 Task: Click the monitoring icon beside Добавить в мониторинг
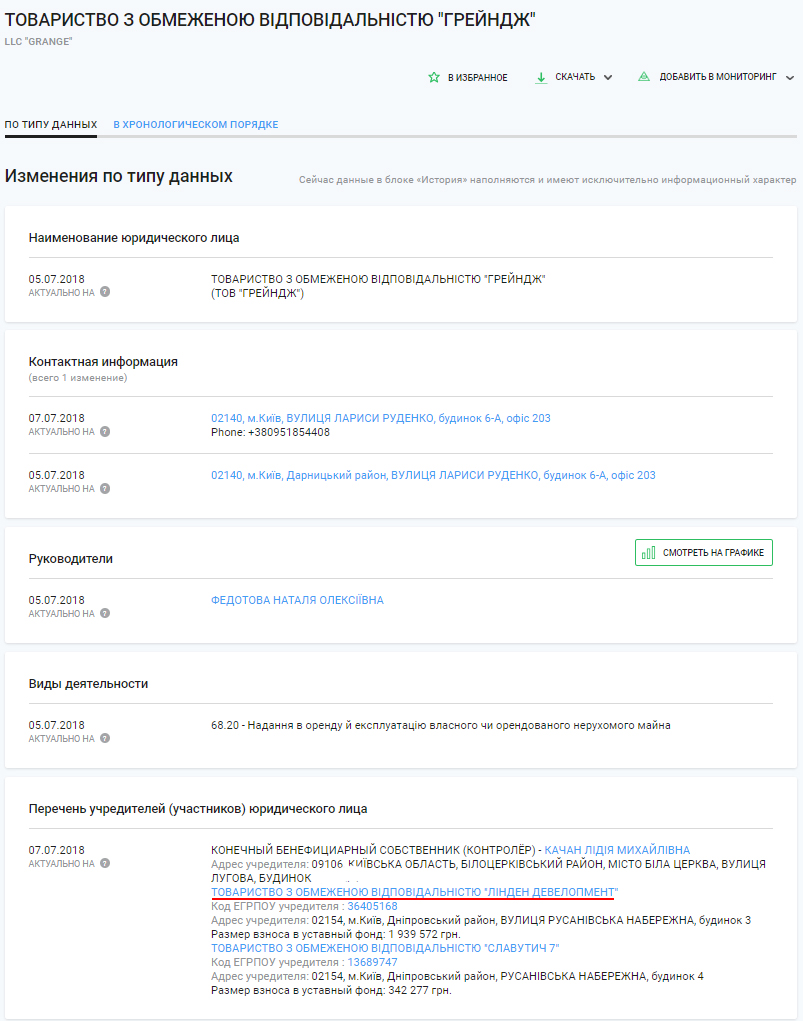pos(644,77)
